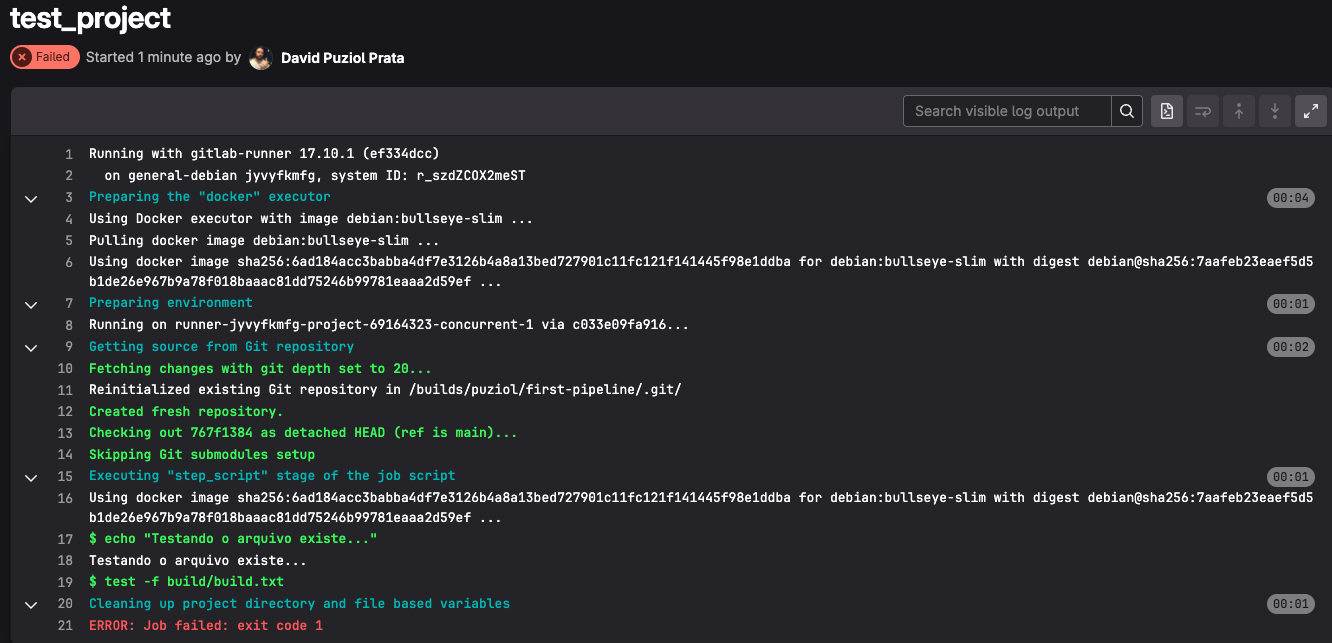The width and height of the screenshot is (1332, 643).
Task: Open David Puziol Prata's profile link
Action: 342,58
